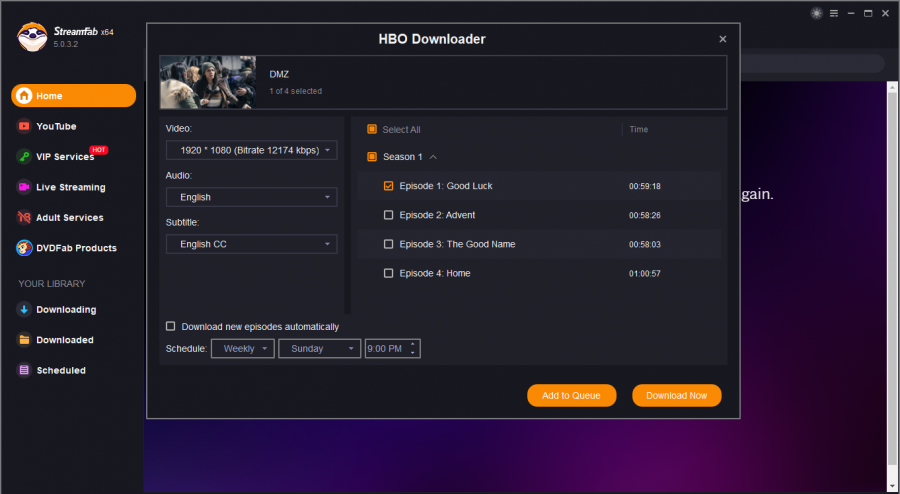Click the DVDFab Products icon
The width and height of the screenshot is (900, 494).
click(24, 248)
